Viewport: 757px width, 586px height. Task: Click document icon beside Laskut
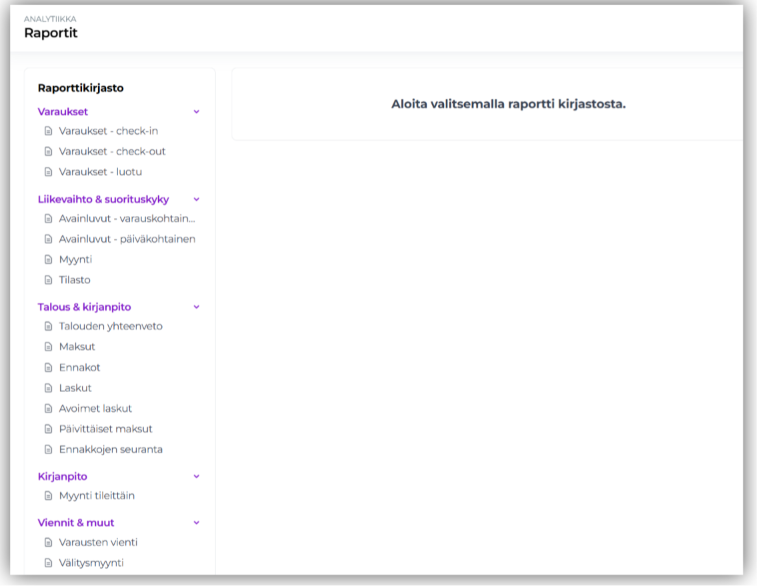(48, 388)
